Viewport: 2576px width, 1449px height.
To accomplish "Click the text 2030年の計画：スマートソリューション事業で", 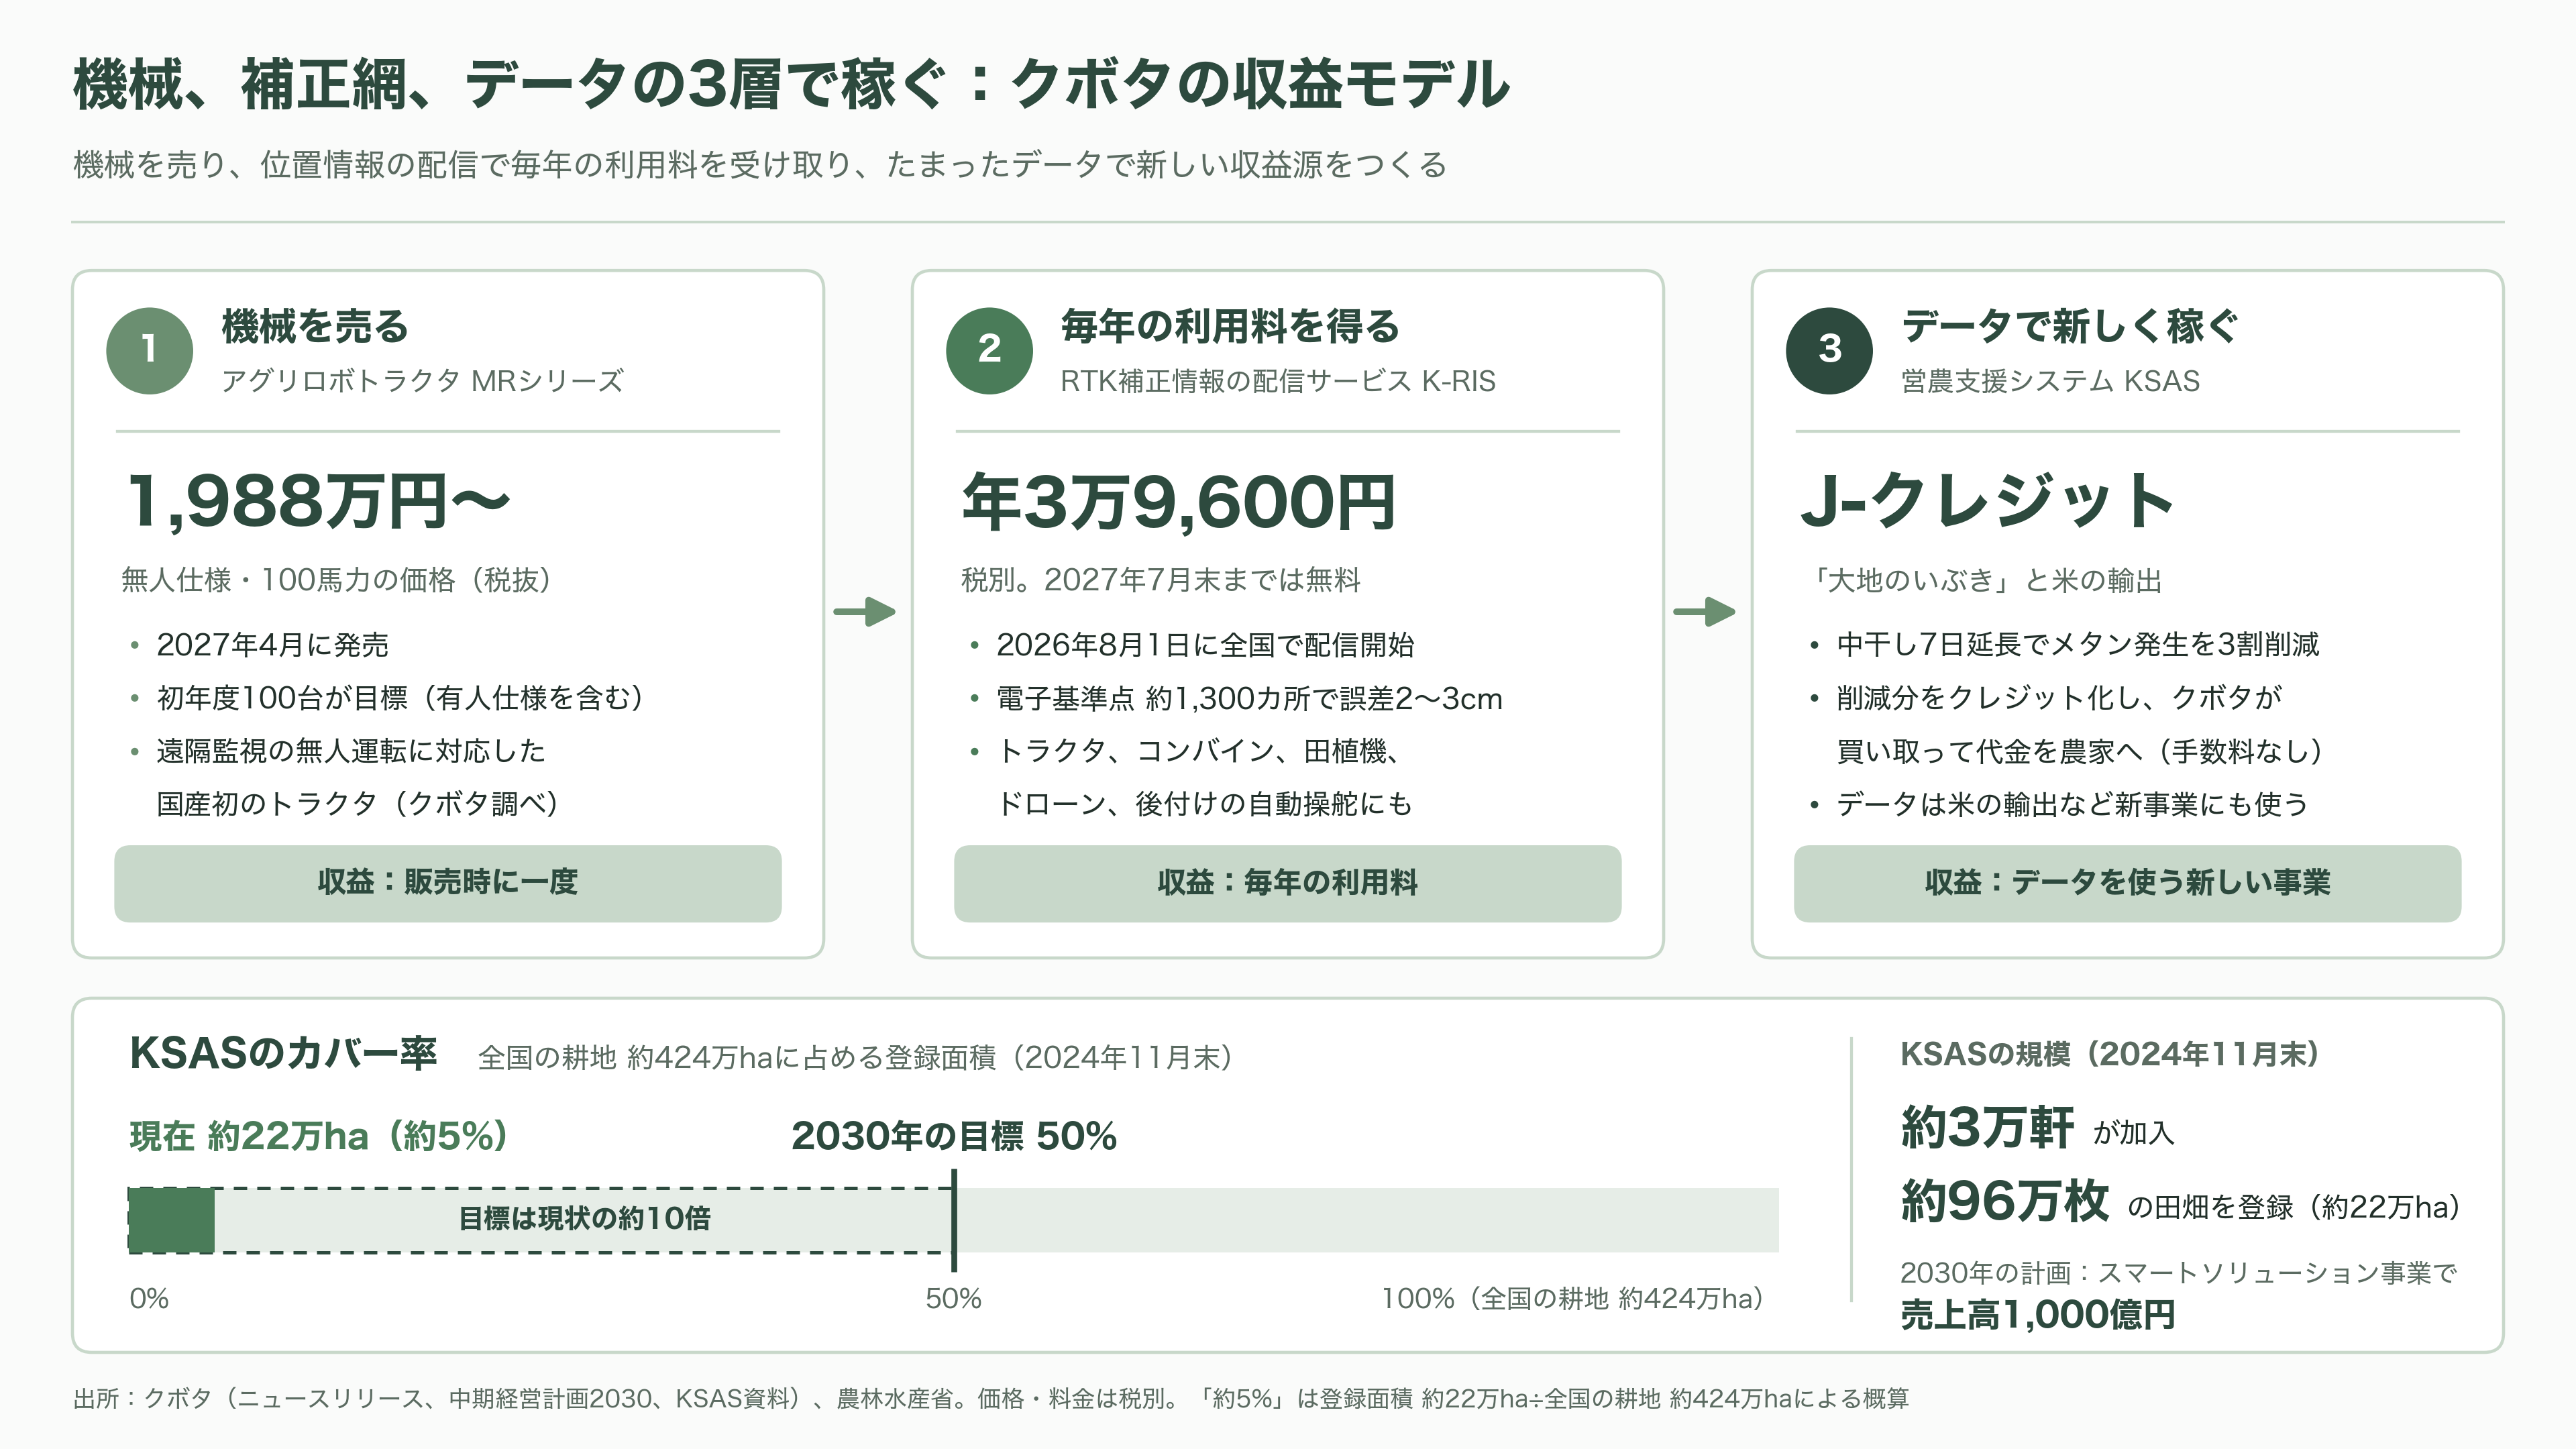I will (2178, 1273).
